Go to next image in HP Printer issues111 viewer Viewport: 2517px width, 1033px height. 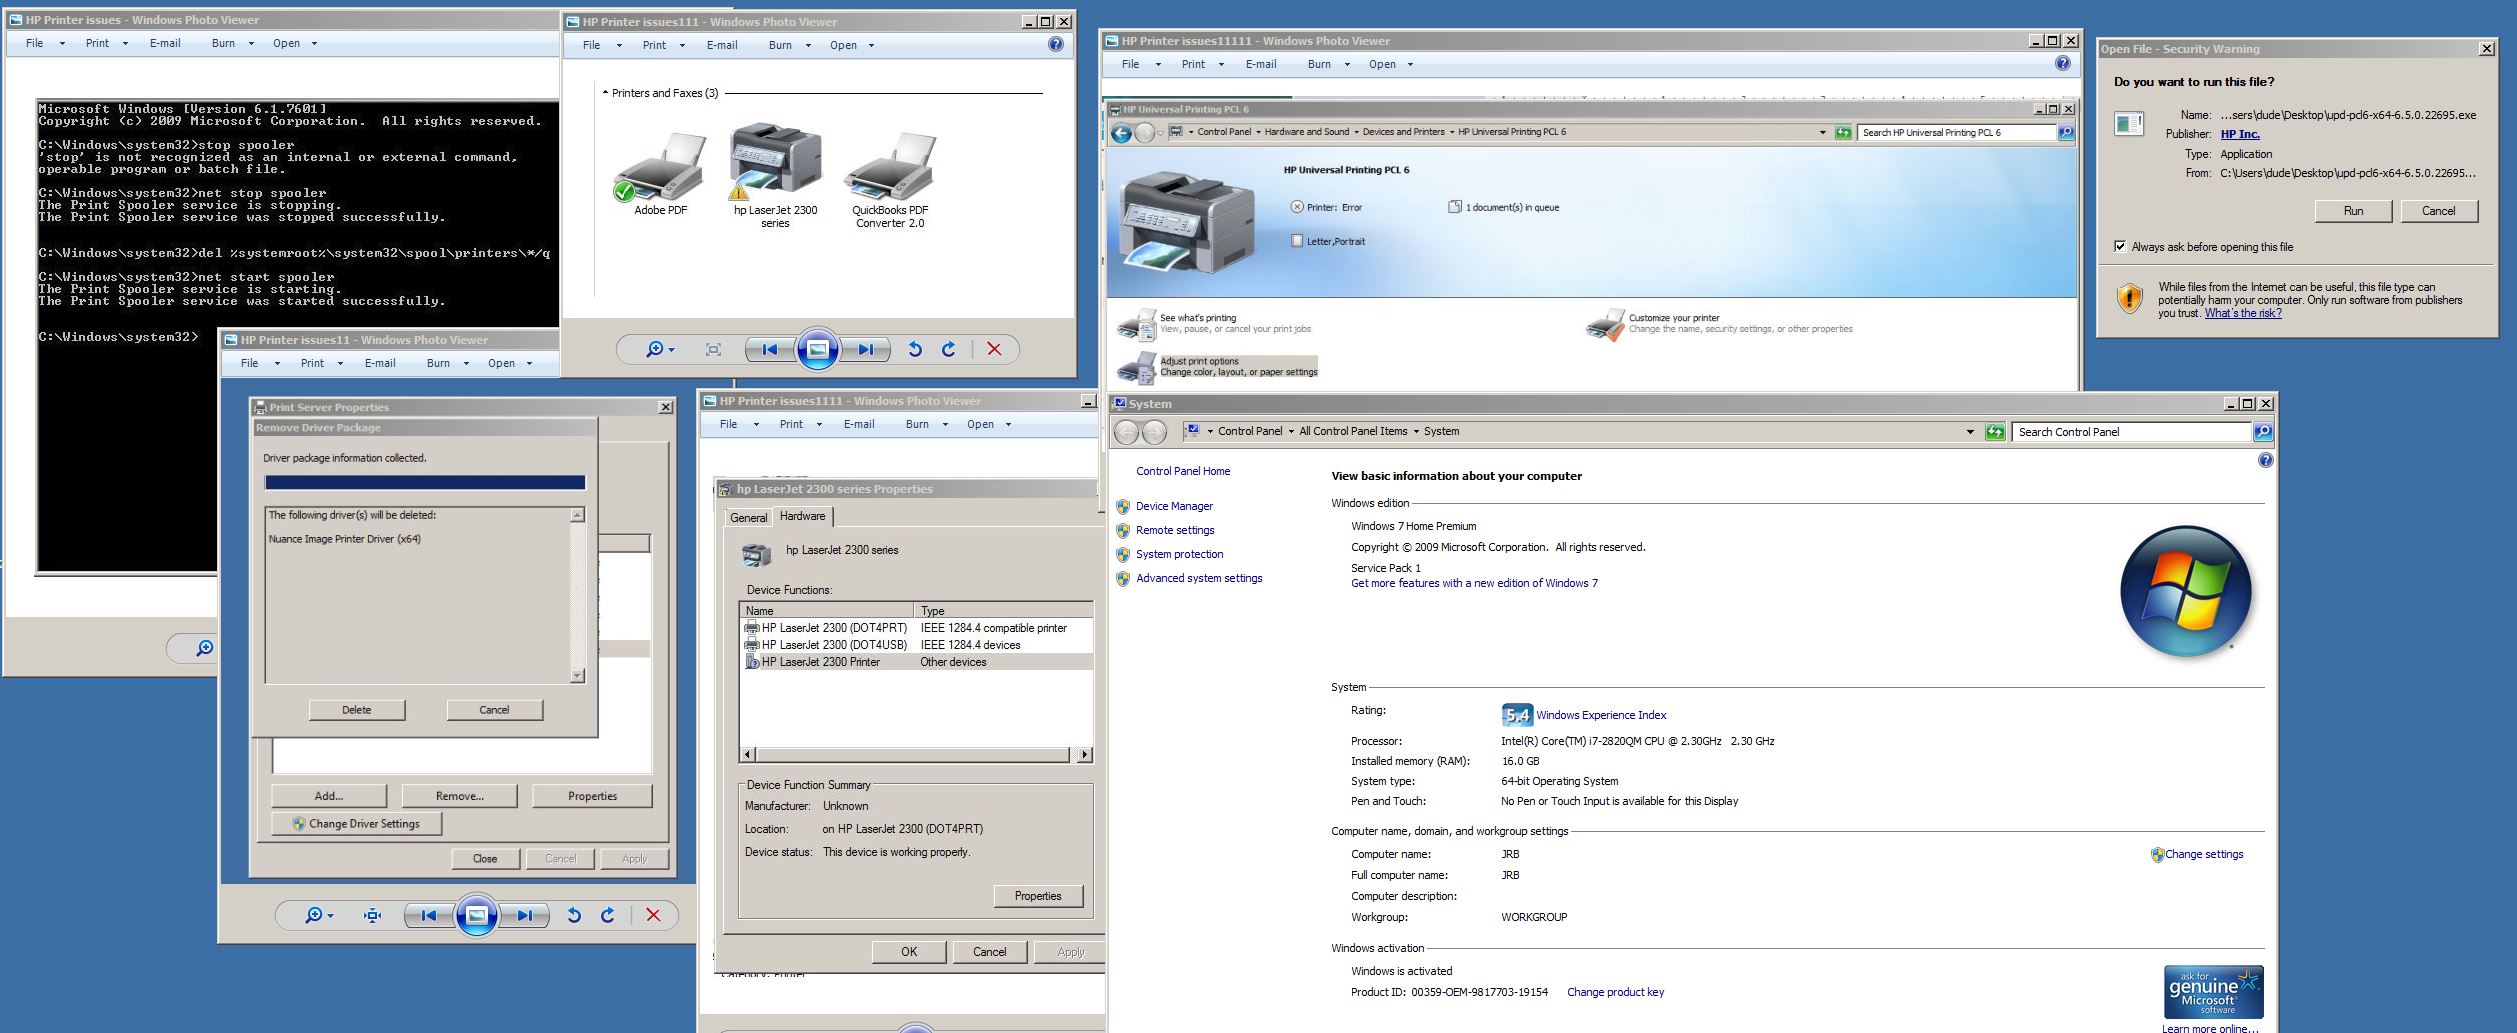(865, 349)
